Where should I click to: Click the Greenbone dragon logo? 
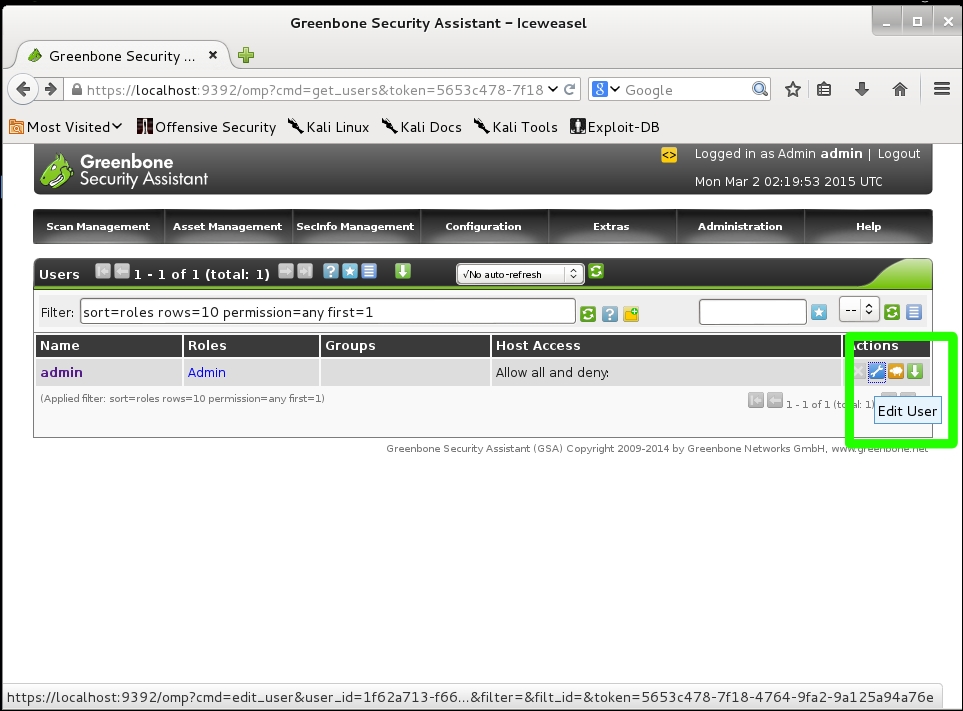(x=56, y=170)
